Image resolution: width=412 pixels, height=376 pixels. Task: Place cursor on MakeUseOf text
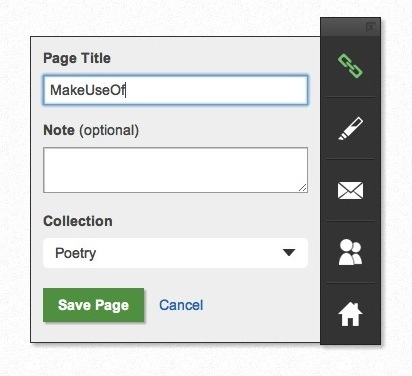pos(87,90)
